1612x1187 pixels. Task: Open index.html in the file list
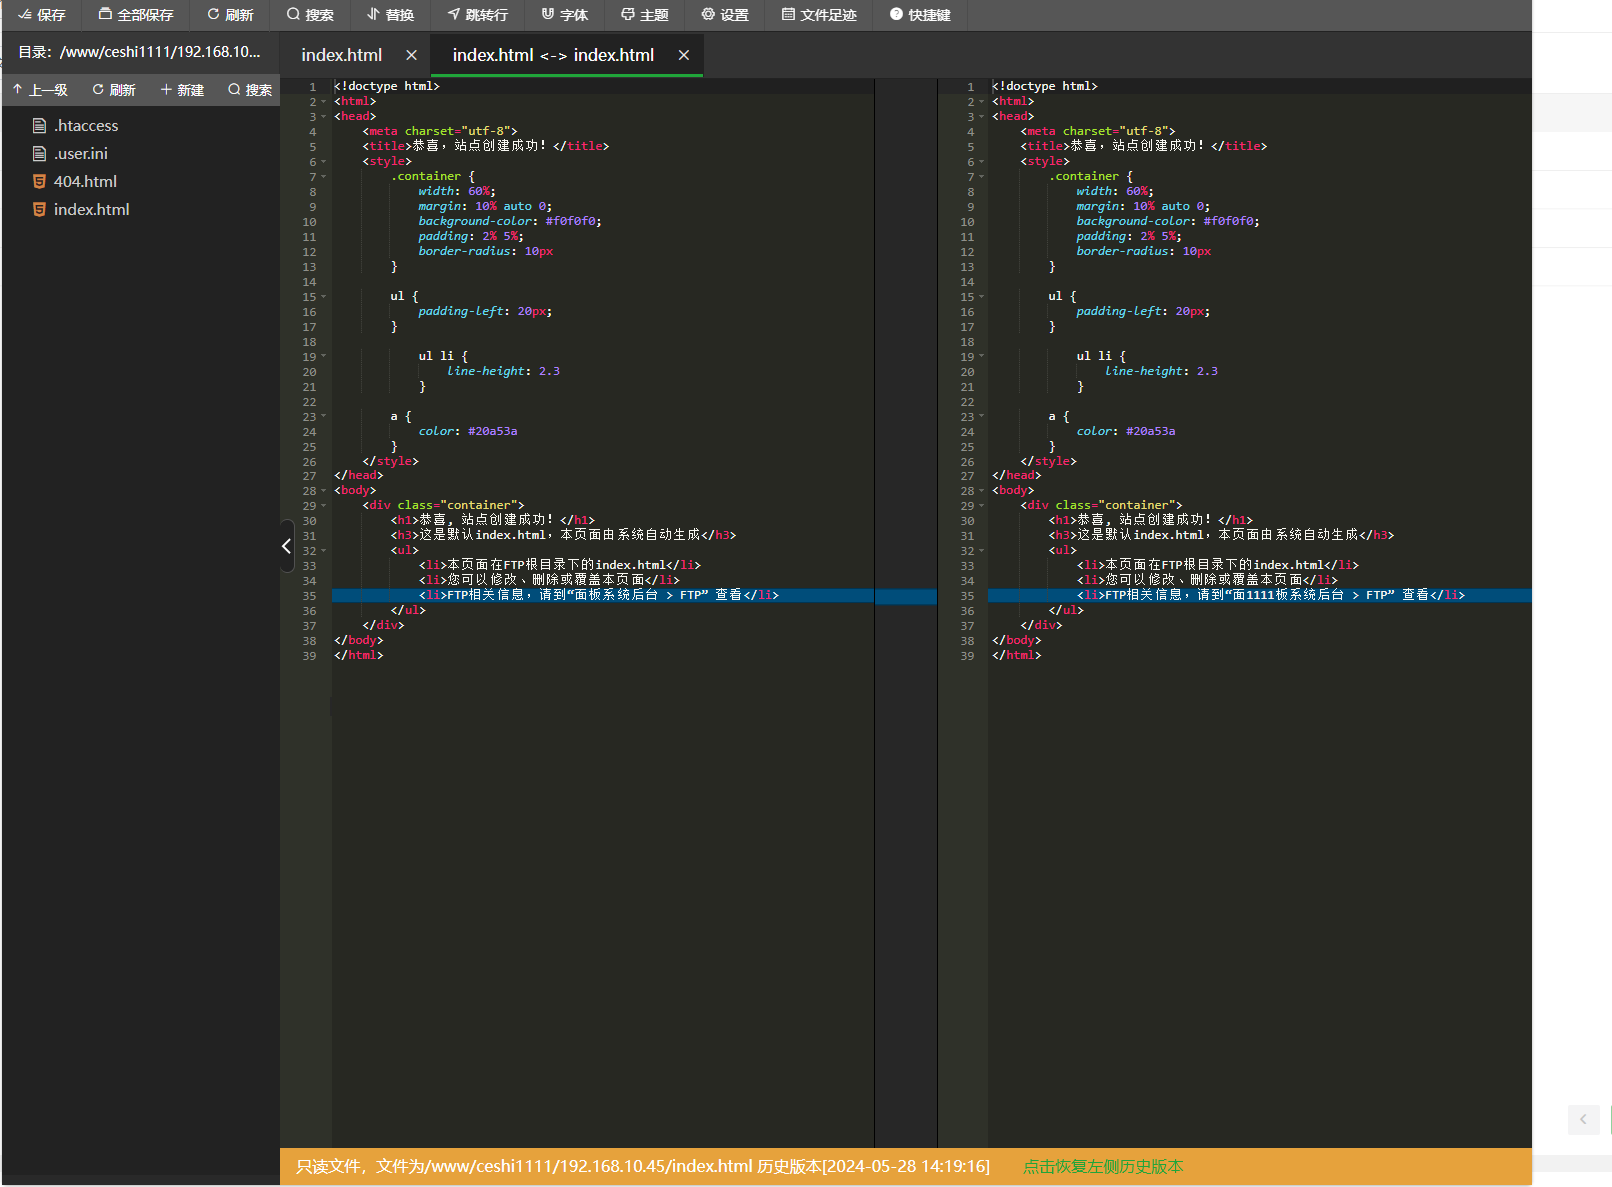92,209
